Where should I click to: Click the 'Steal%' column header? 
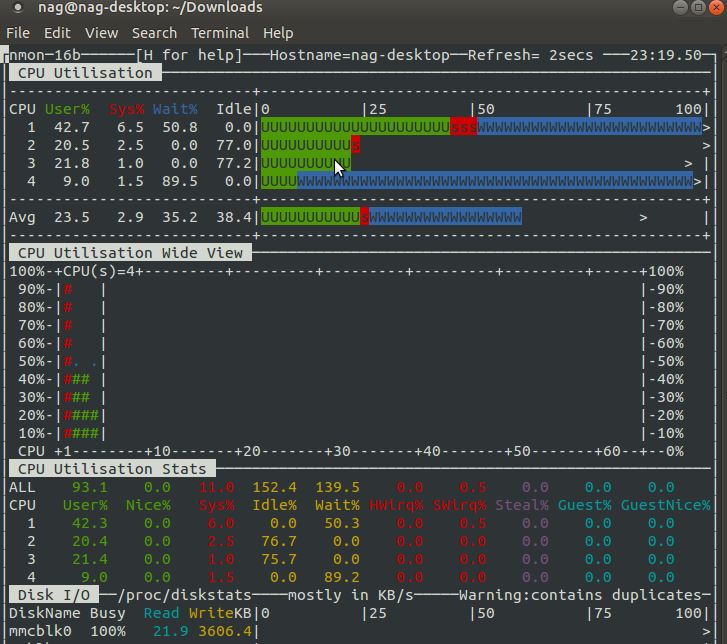[522, 505]
